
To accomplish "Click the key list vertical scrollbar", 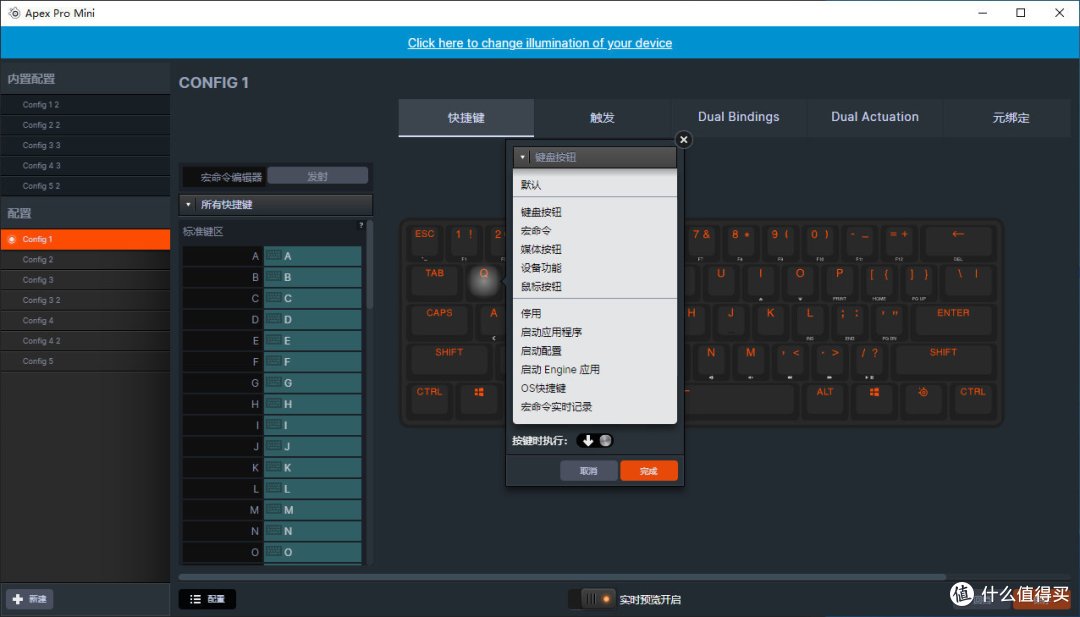I will [370, 265].
